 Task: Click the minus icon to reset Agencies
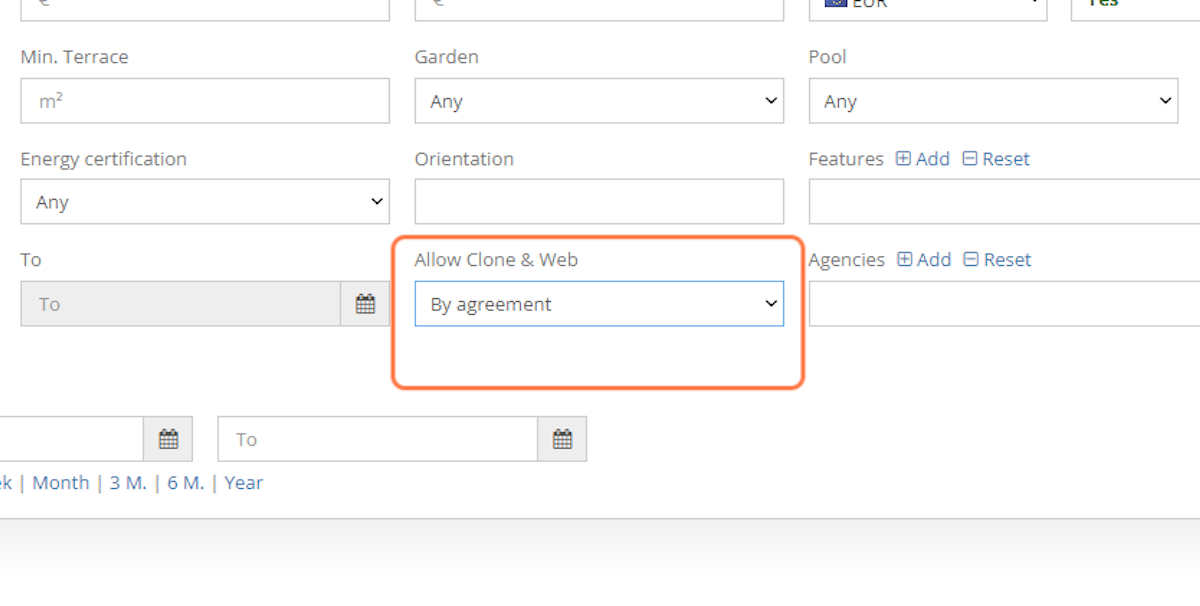click(x=971, y=260)
